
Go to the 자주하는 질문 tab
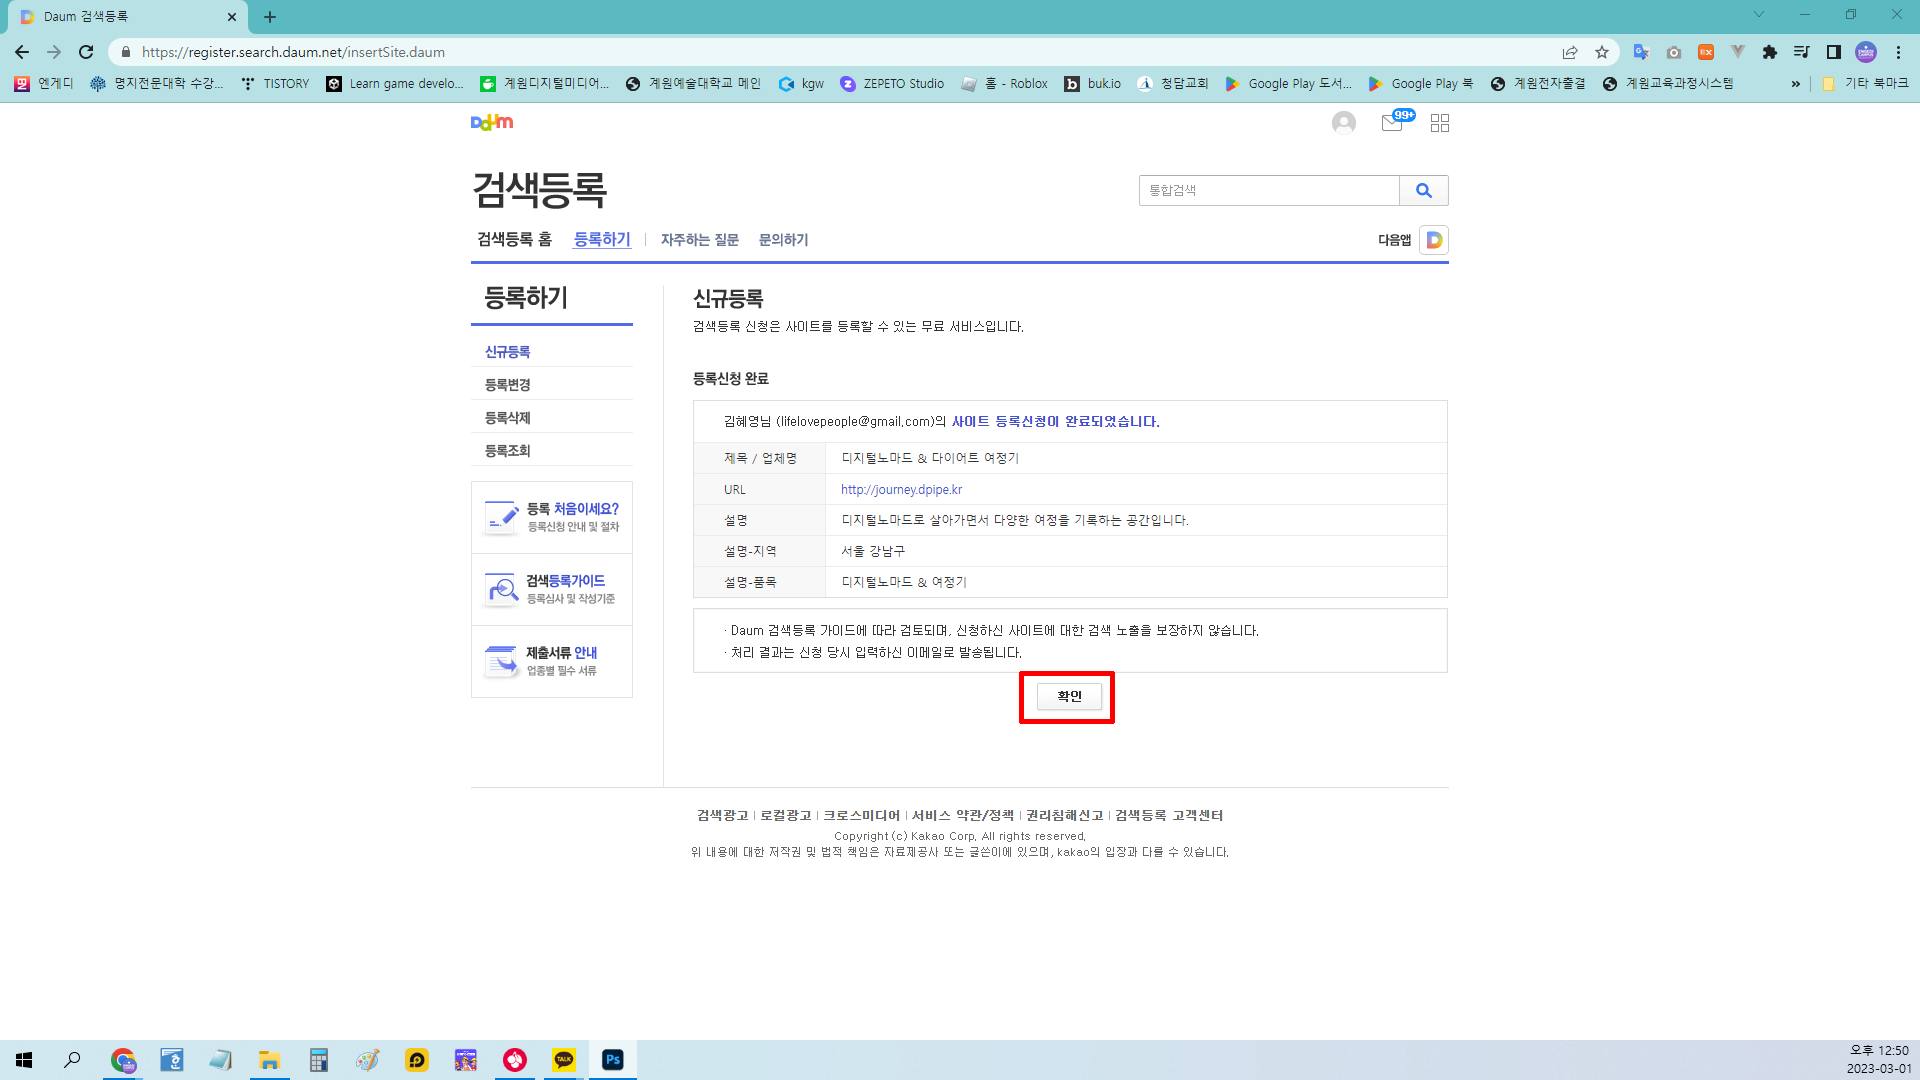tap(699, 240)
